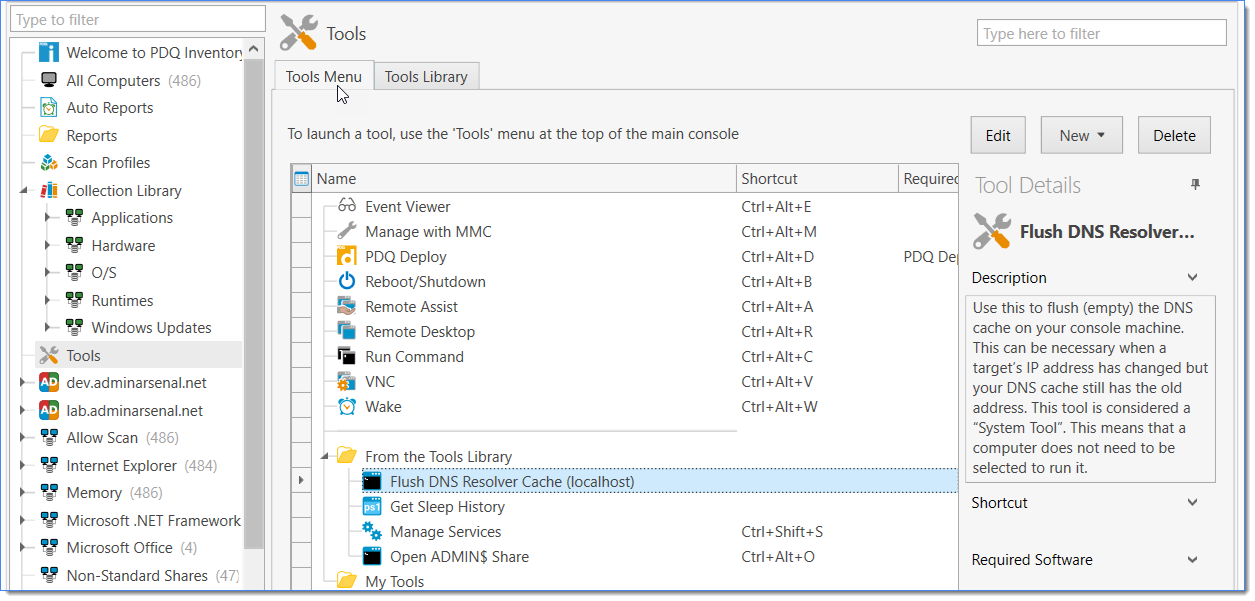Screen dimensions: 1255x601
Task: Expand the Required Software section chevron
Action: pos(1192,560)
